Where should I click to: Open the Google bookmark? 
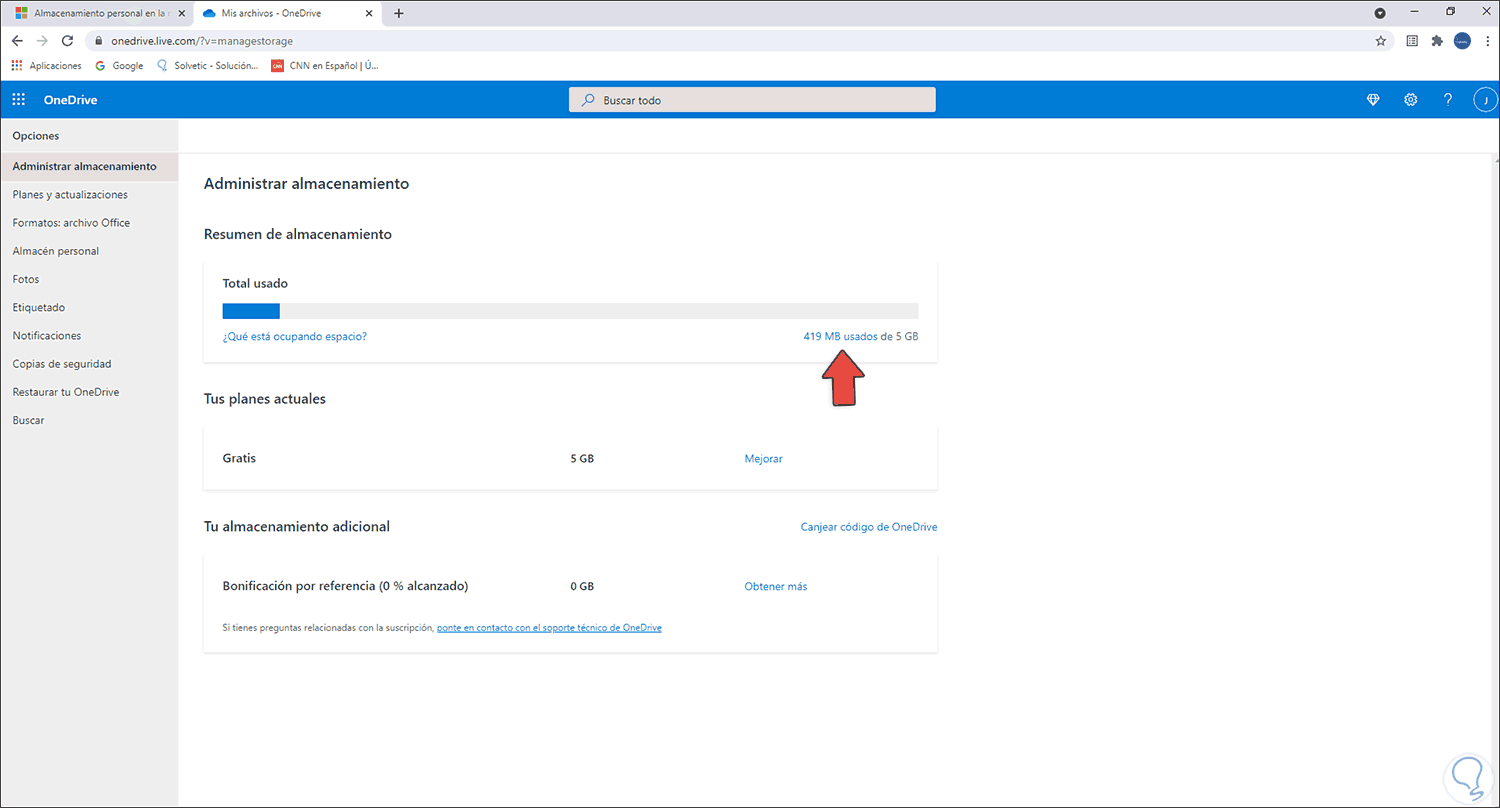[119, 66]
